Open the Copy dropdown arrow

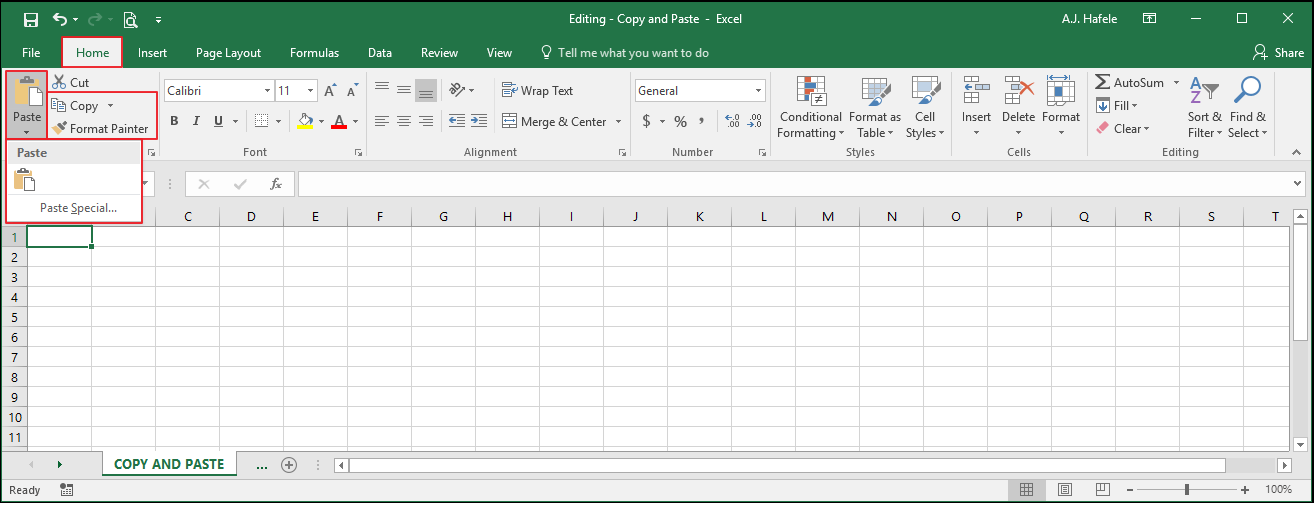[x=110, y=106]
